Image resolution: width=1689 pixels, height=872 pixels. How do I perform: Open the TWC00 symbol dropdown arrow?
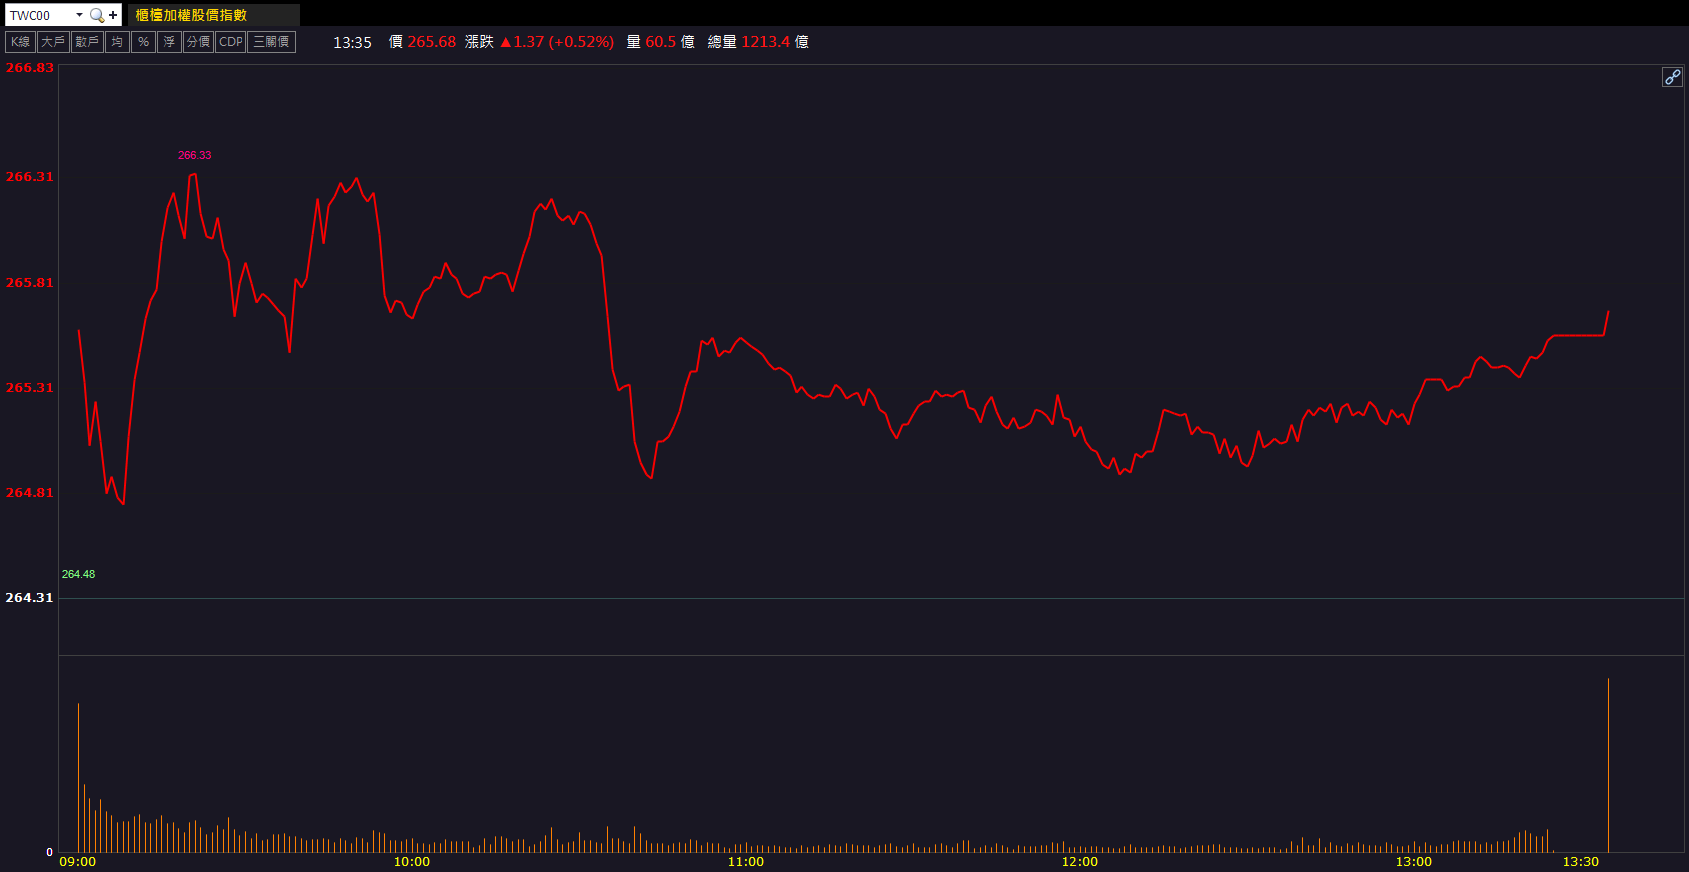pyautogui.click(x=79, y=15)
